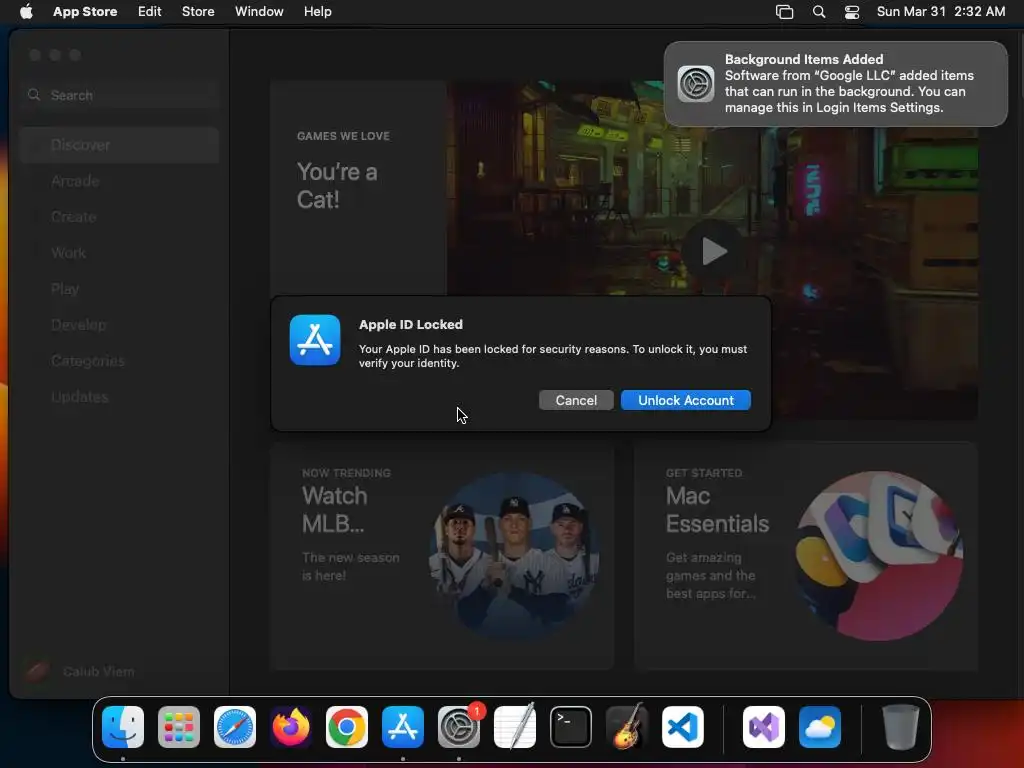
Task: Open TextEdit from the Dock
Action: click(515, 727)
